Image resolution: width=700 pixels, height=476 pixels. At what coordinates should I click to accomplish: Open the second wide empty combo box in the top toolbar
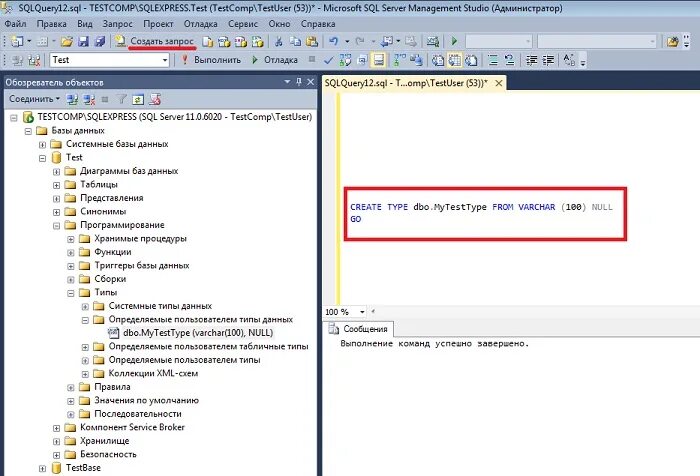[x=597, y=42]
